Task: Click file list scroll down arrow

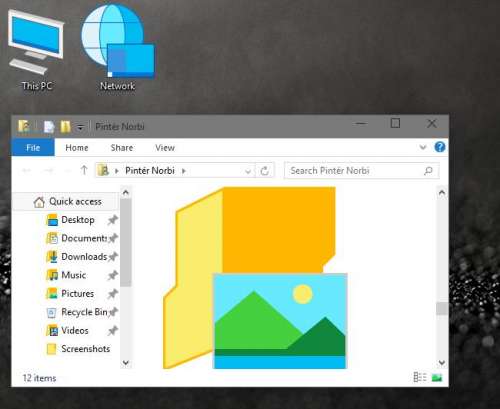Action: pos(442,362)
